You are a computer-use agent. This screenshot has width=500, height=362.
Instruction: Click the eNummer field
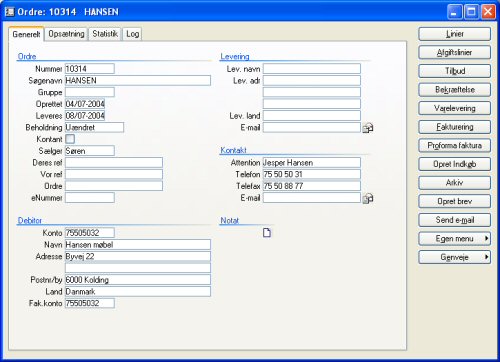click(90, 198)
